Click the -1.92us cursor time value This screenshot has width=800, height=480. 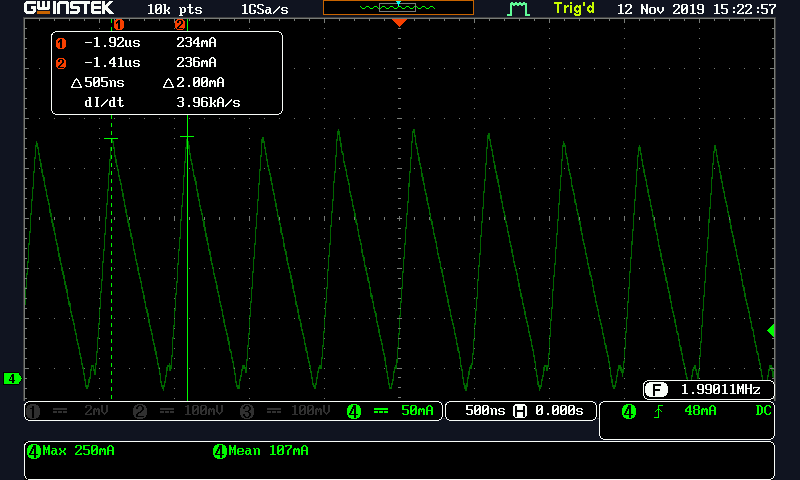click(112, 42)
